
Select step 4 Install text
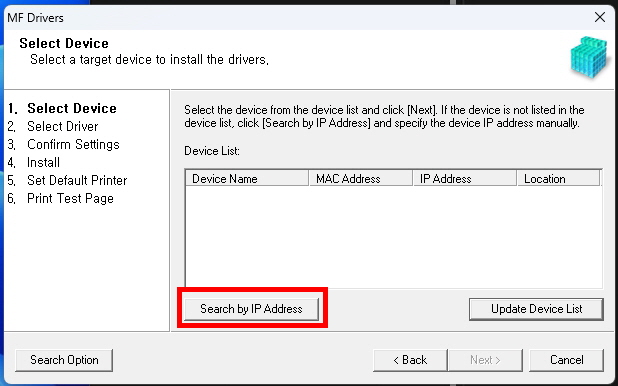(43, 162)
